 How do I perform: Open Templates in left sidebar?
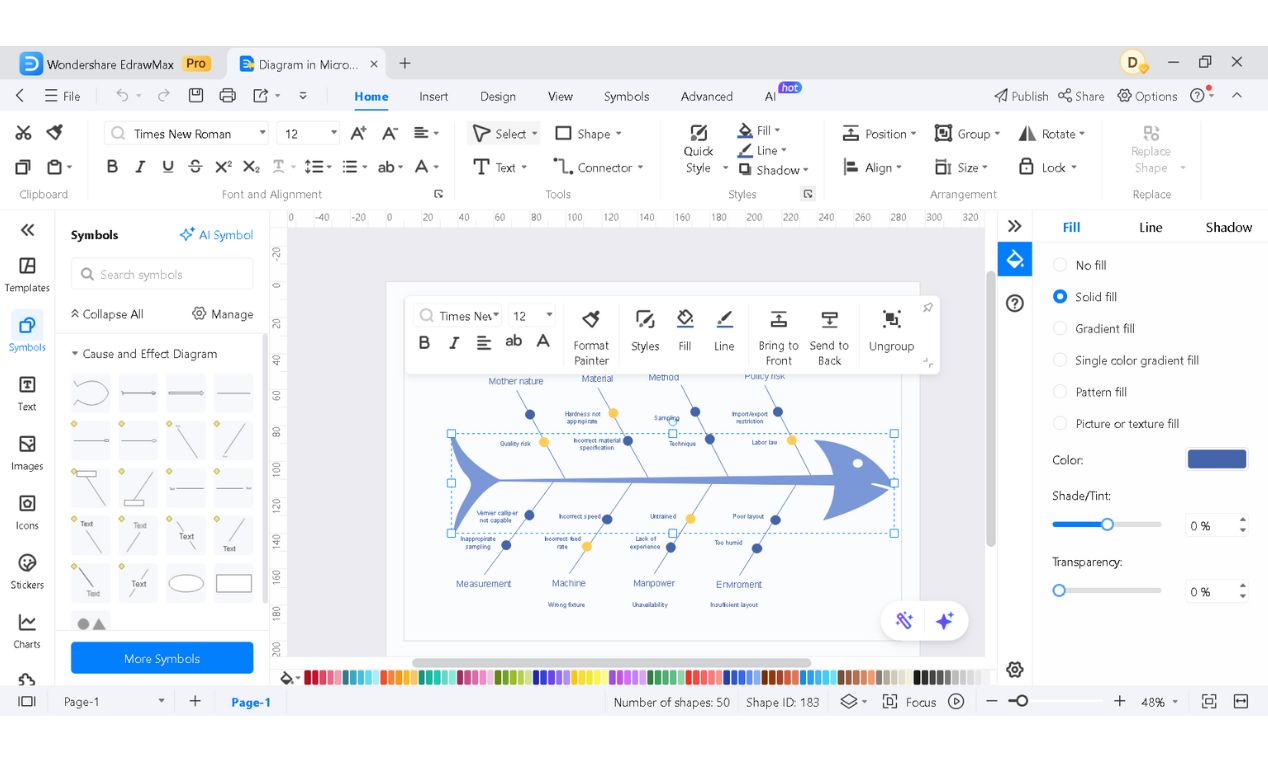(x=27, y=274)
